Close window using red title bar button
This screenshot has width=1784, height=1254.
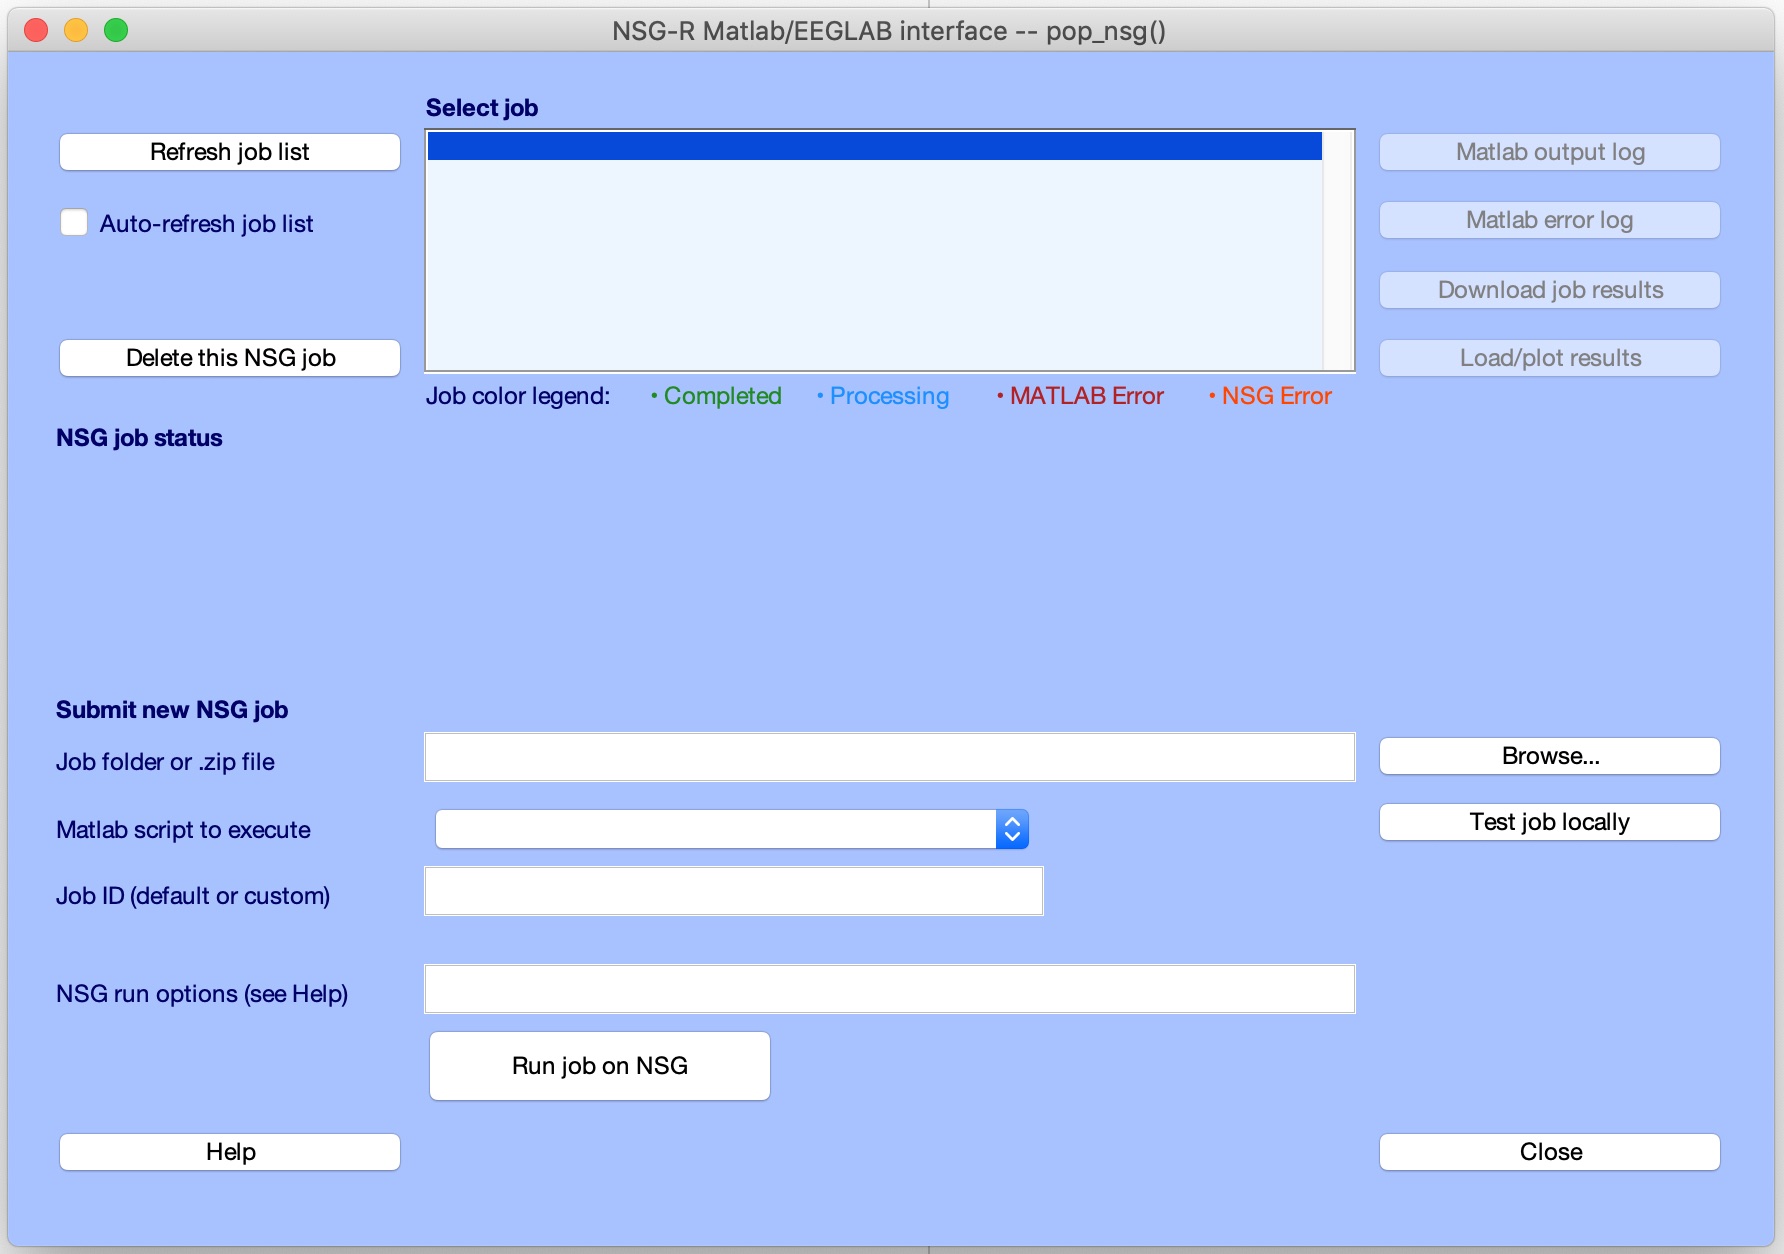(x=36, y=30)
